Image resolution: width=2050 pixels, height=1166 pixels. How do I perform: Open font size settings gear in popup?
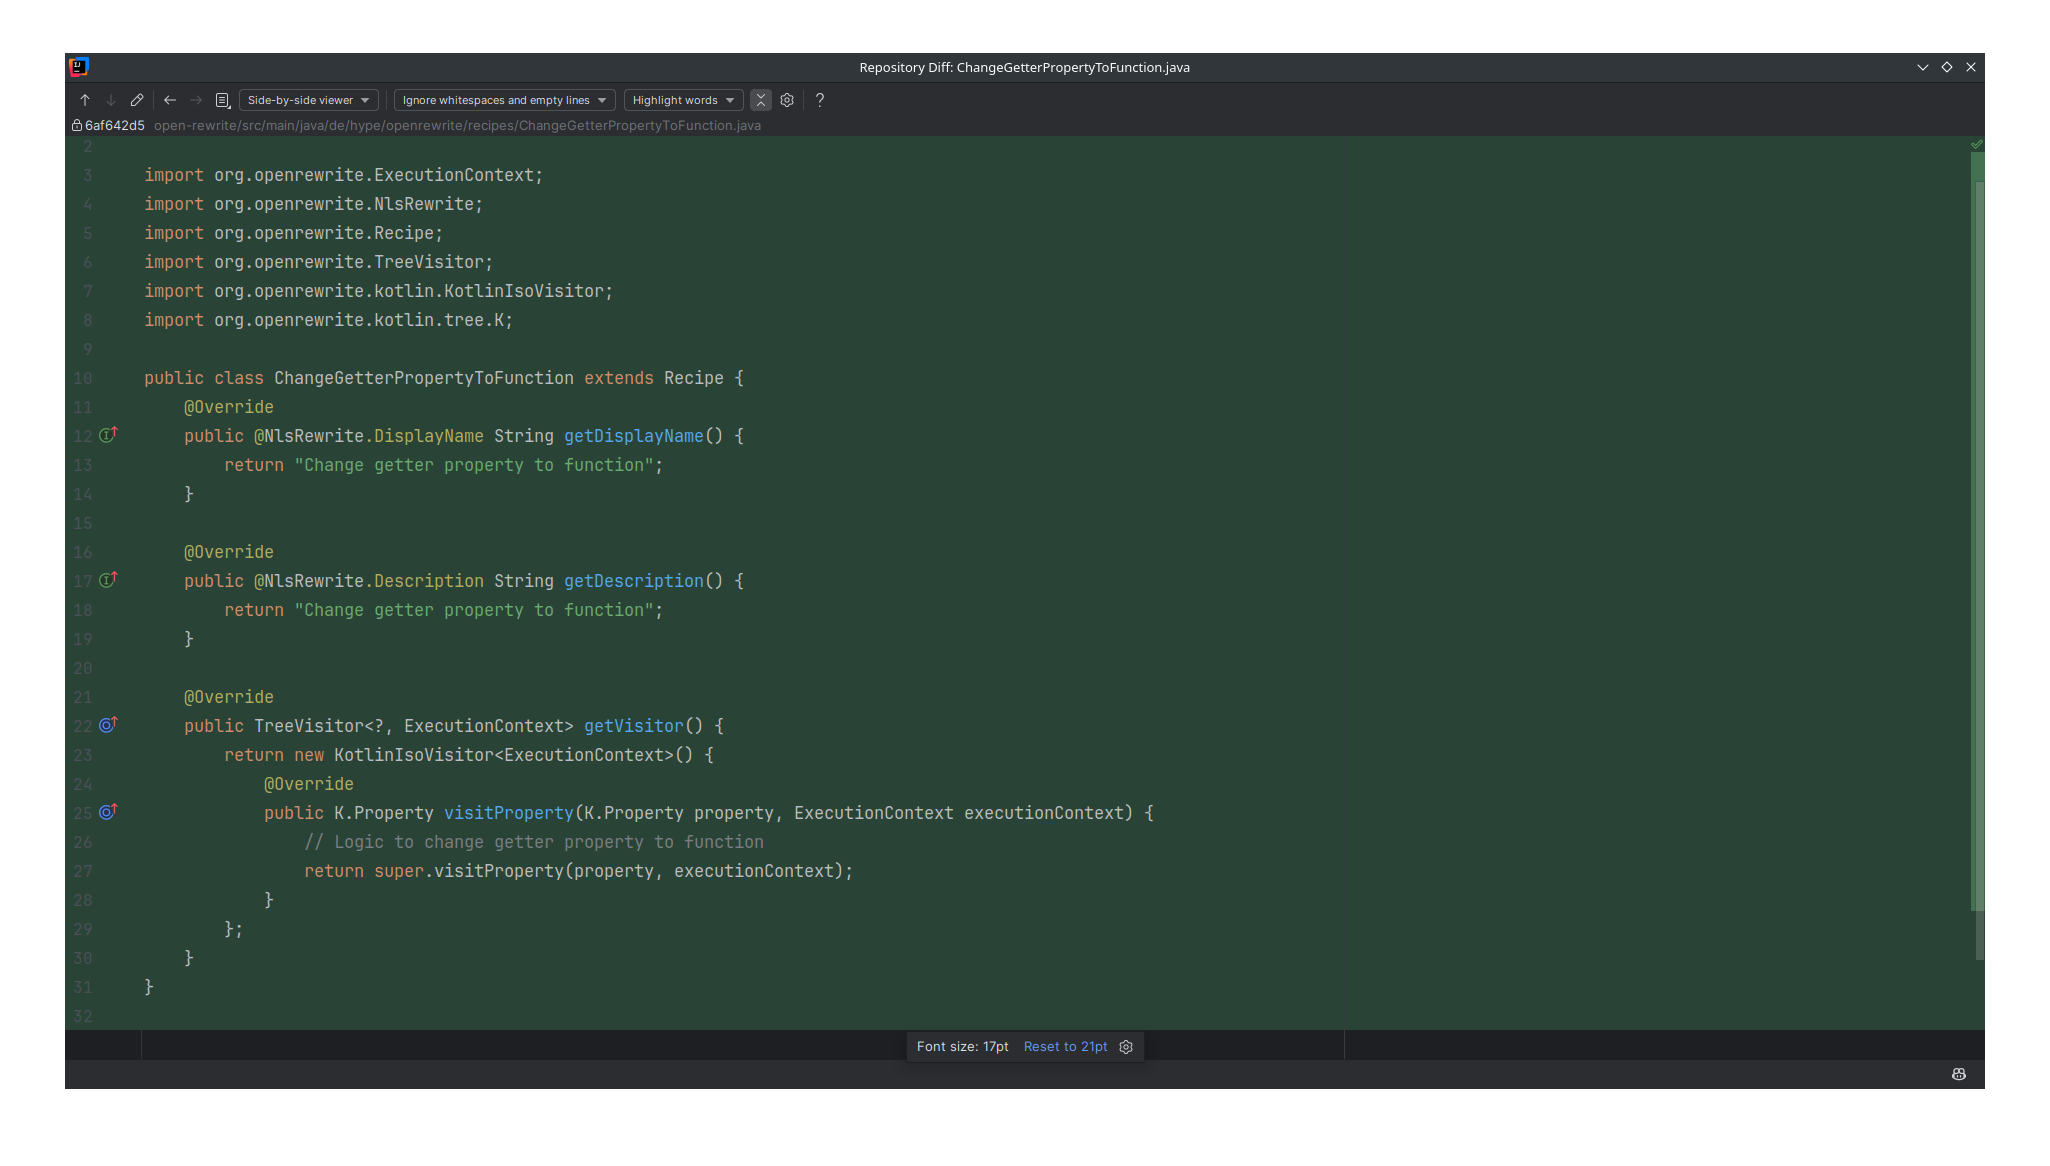click(x=1126, y=1047)
